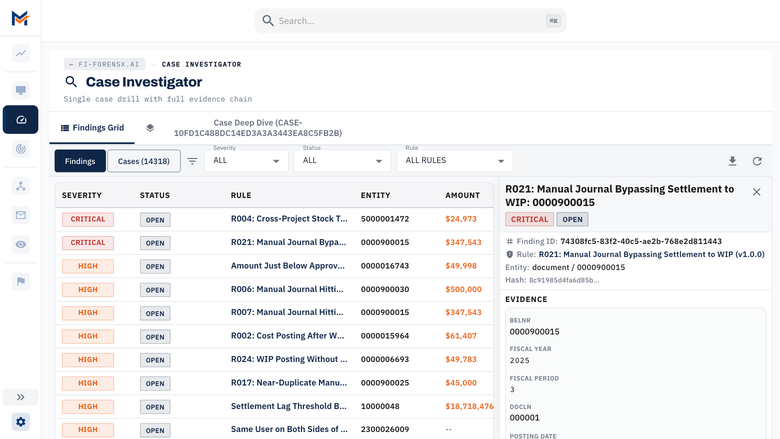Open the trend chart sidebar icon
780x439 pixels.
click(x=20, y=53)
